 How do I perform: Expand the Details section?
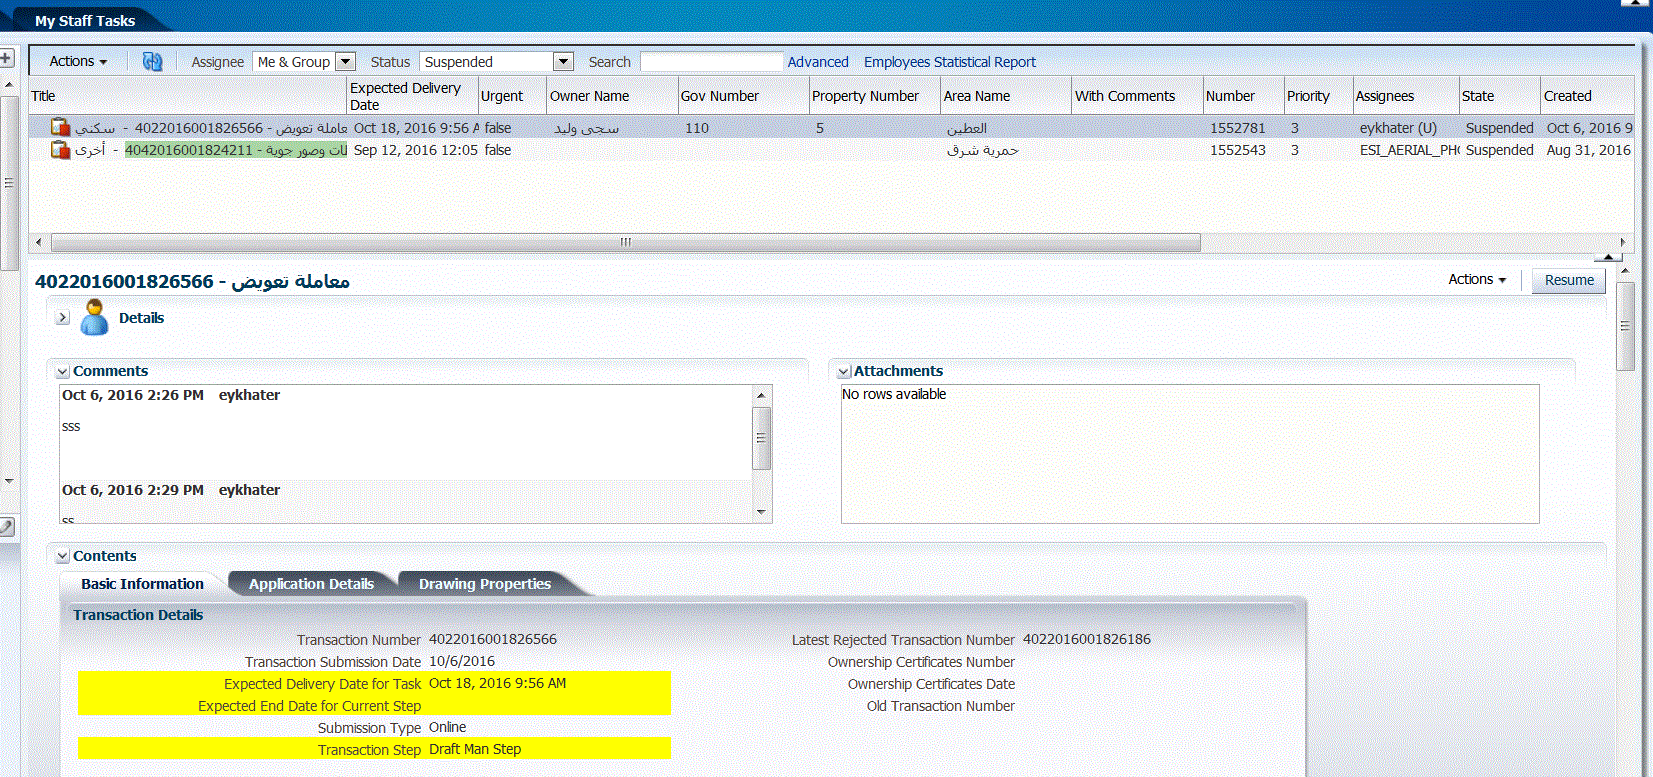(x=62, y=317)
